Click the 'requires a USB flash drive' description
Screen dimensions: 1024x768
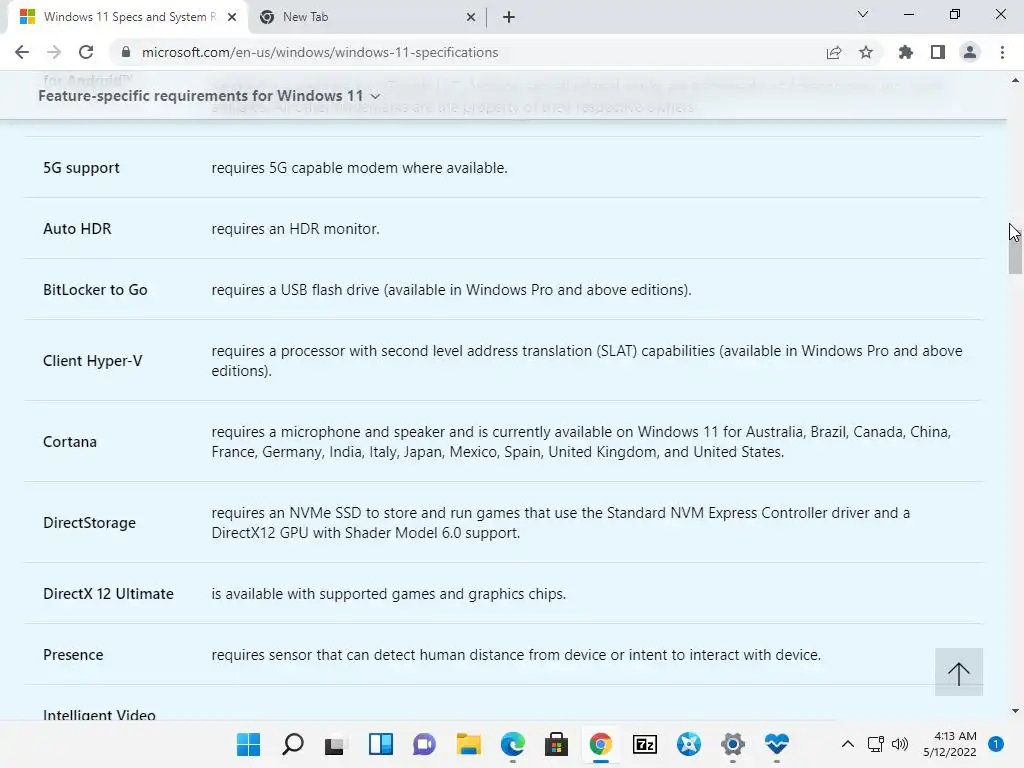click(451, 289)
